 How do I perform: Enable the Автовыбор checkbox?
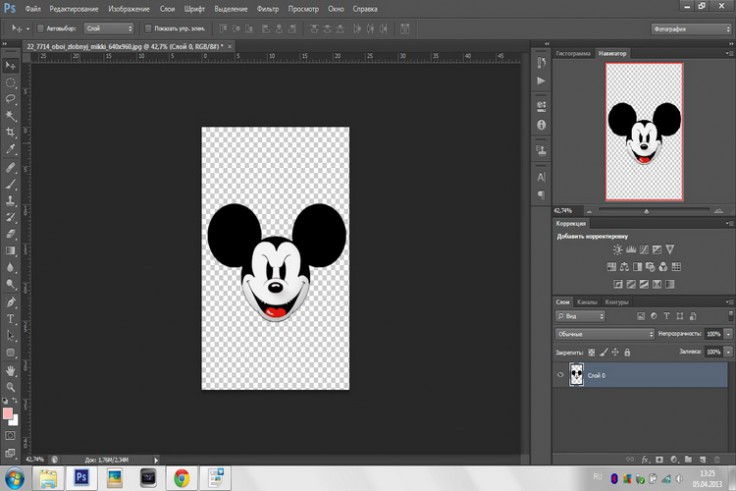(x=39, y=28)
